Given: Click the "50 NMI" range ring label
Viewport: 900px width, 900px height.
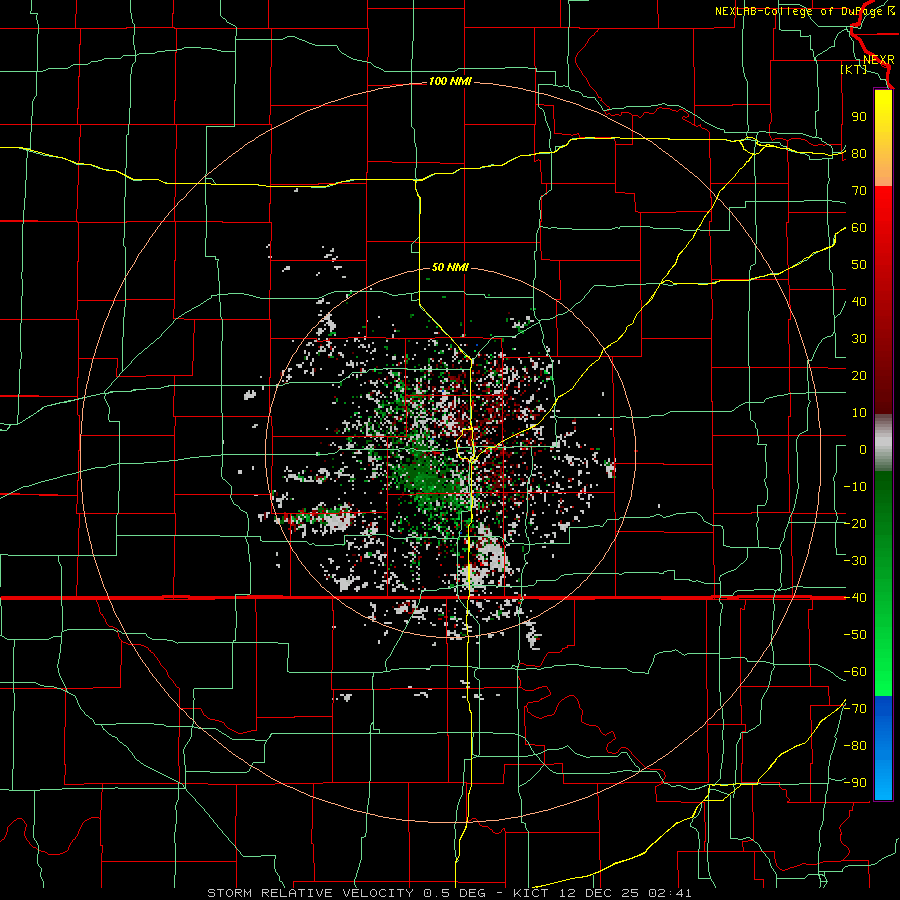Looking at the screenshot, I should point(450,267).
